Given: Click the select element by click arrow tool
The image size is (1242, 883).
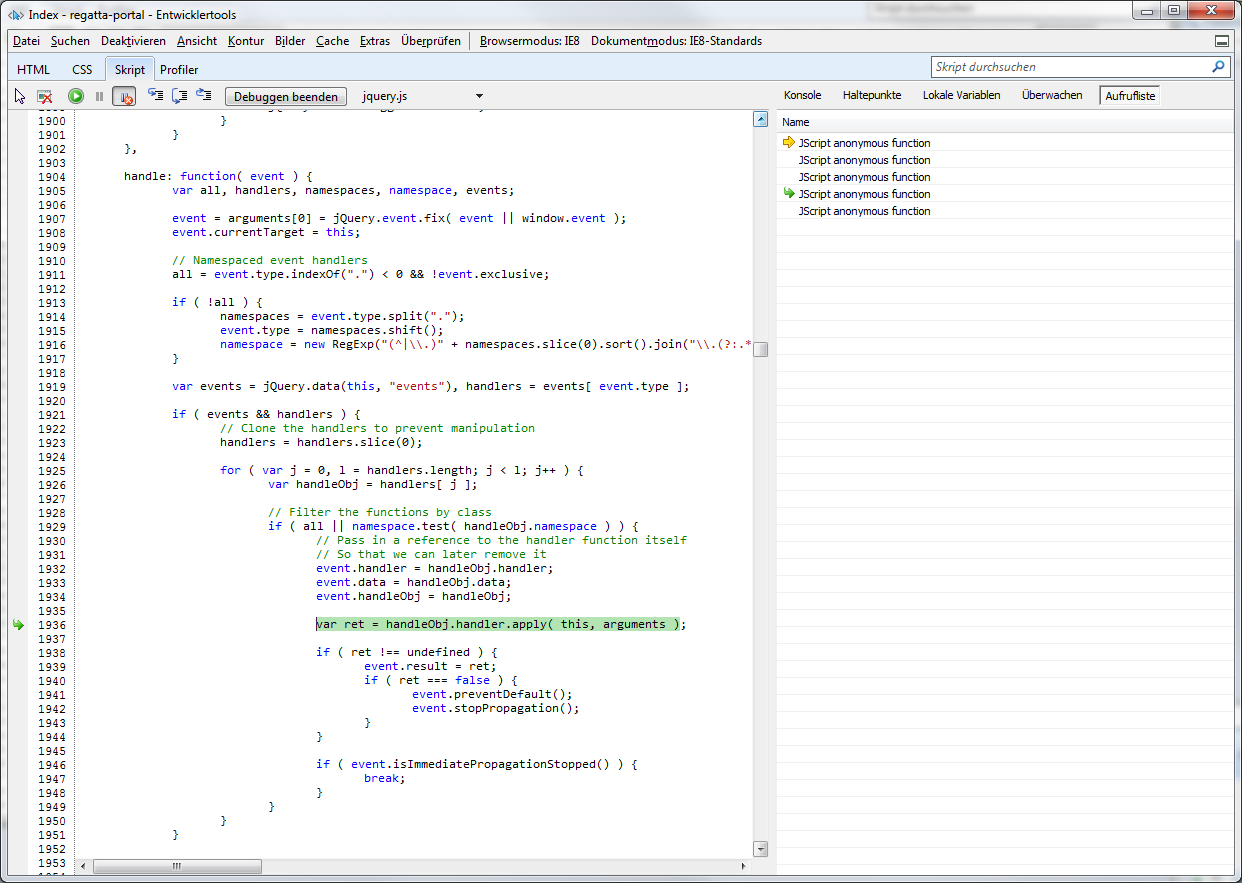Looking at the screenshot, I should (20, 96).
